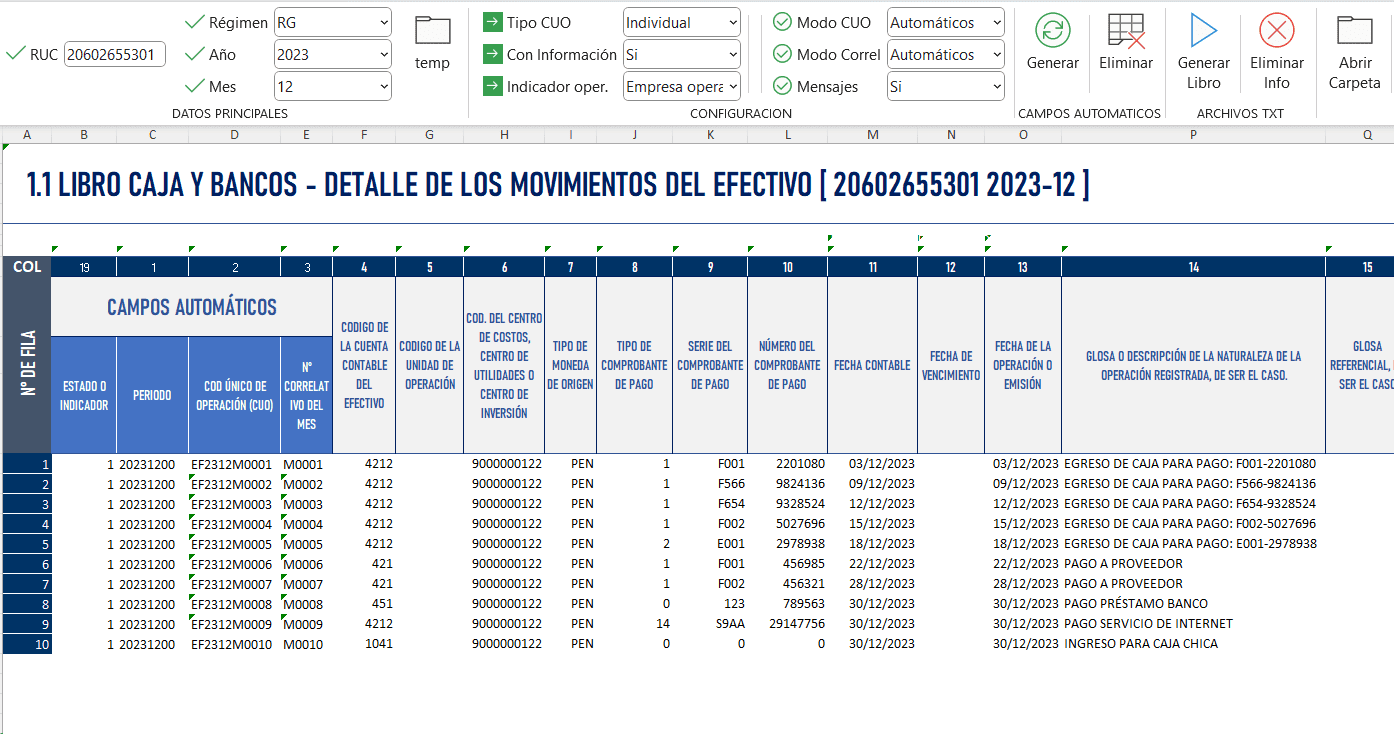Open the Régimen dropdown showing RG

[332, 22]
